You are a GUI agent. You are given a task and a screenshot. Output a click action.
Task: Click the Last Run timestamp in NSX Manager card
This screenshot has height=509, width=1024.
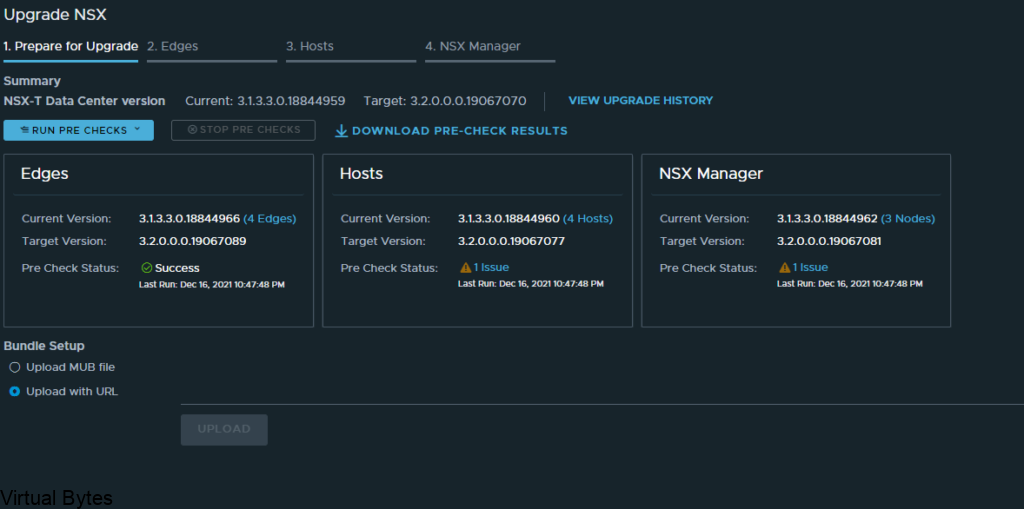pos(850,284)
